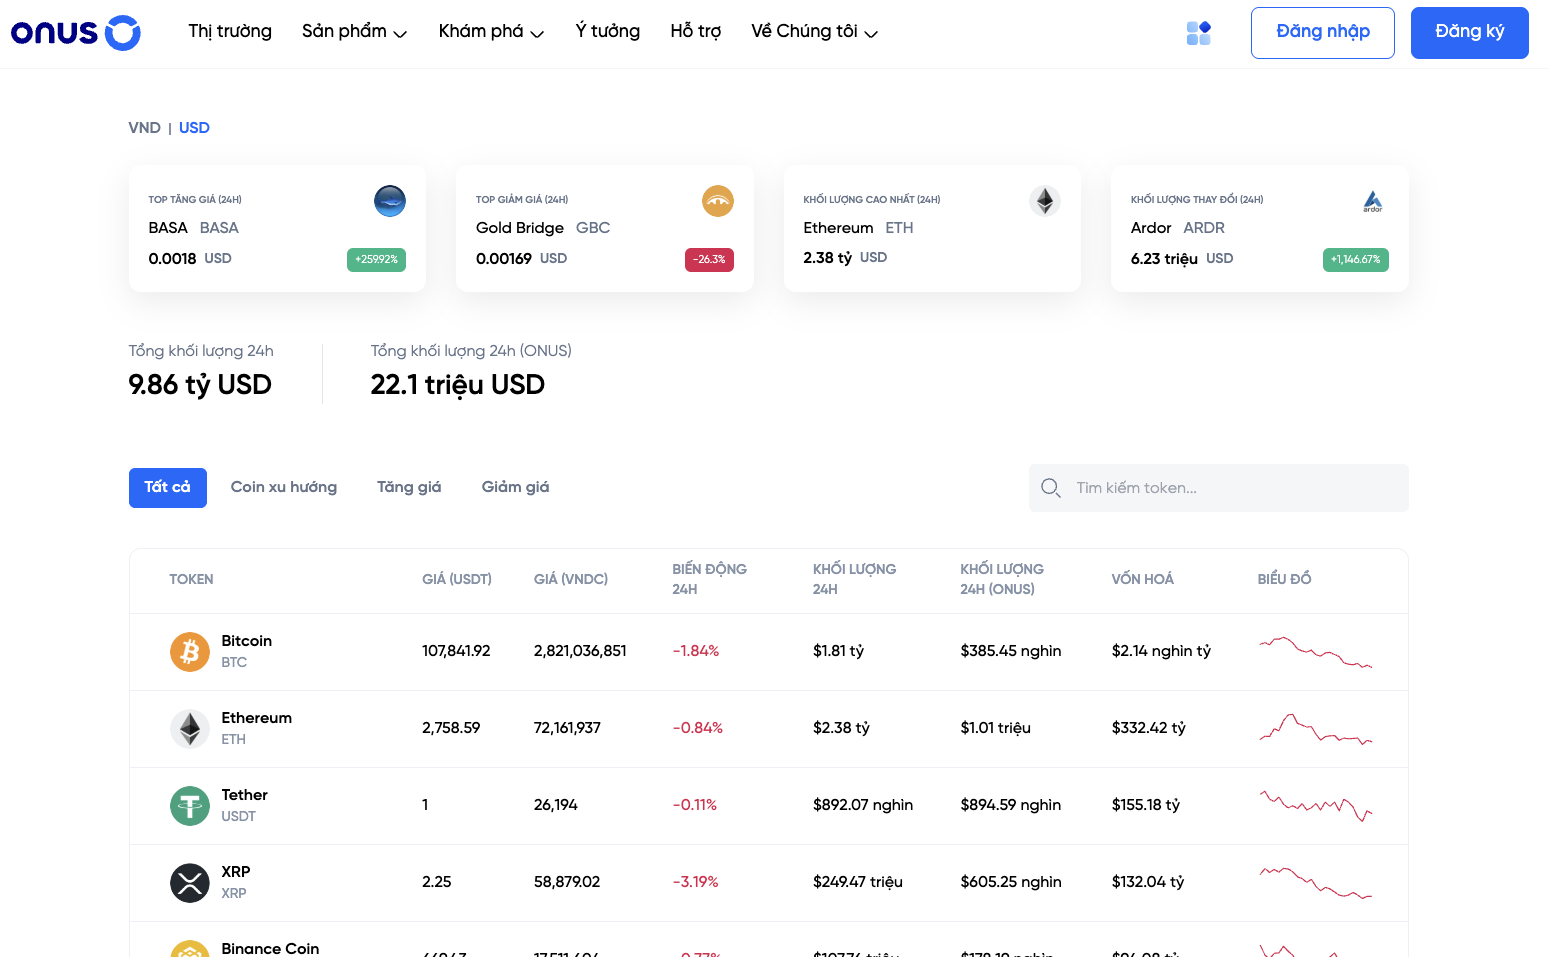Click Bitcoin price 107,841.92
This screenshot has height=957, width=1549.
click(x=456, y=651)
